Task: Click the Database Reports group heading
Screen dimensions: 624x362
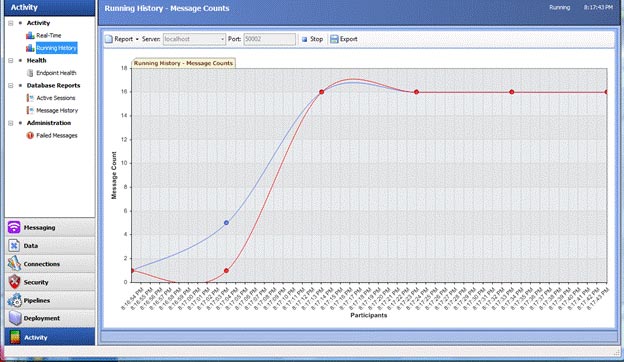Action: [53, 86]
